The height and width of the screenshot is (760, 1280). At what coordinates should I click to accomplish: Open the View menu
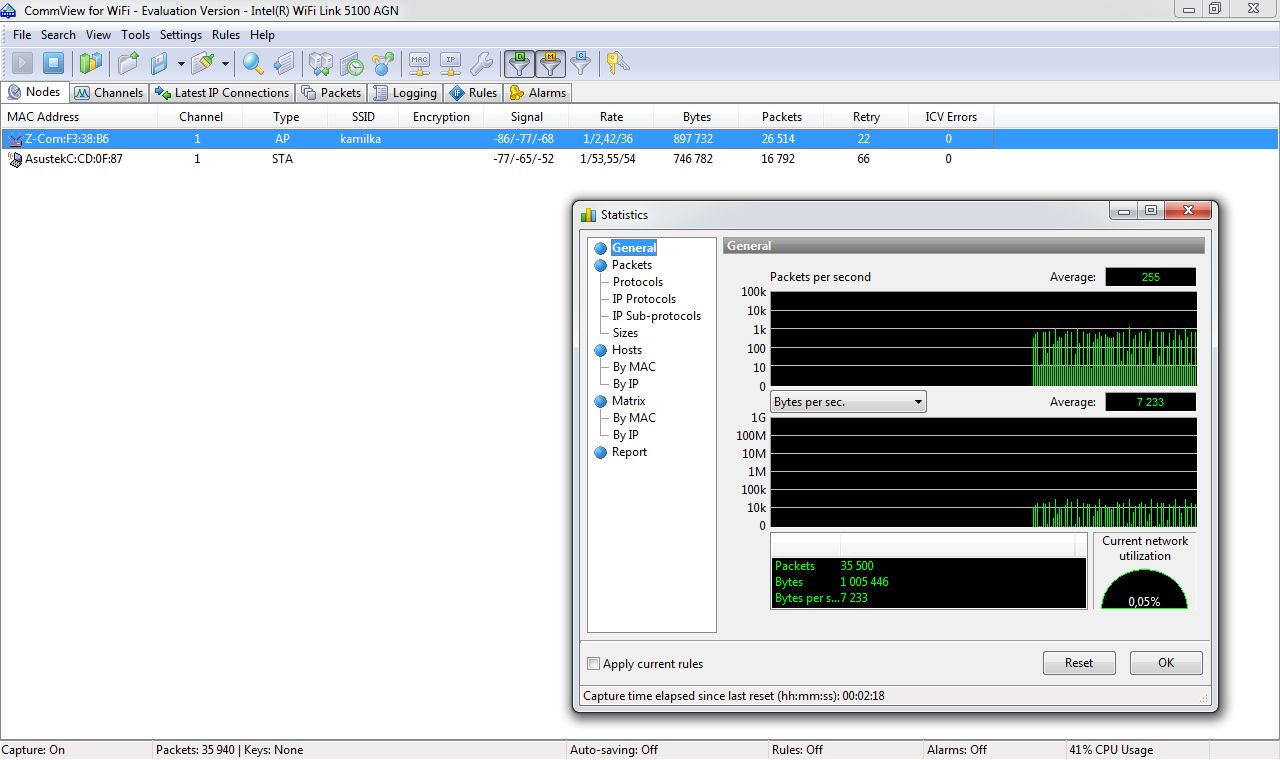pyautogui.click(x=98, y=35)
